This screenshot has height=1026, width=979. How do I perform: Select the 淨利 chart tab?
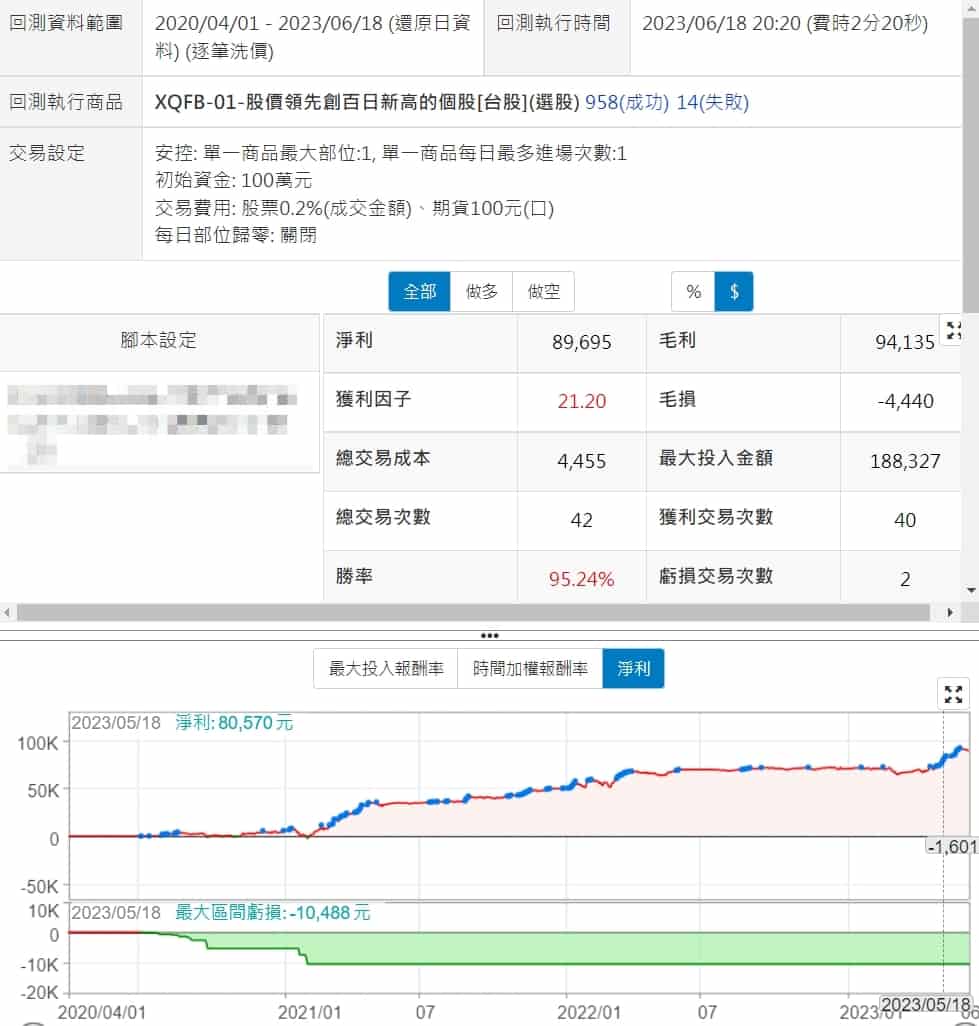tap(633, 669)
